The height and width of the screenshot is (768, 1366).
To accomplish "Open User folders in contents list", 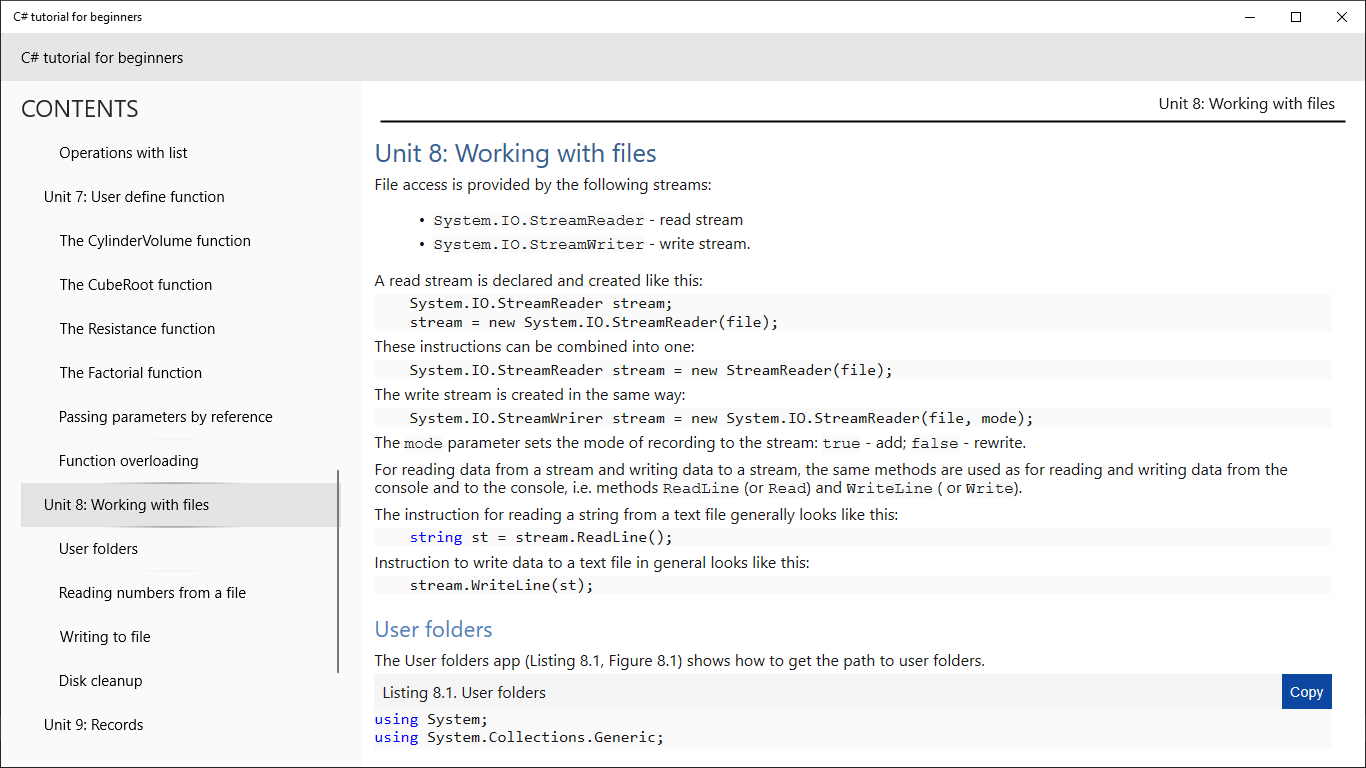I will [x=99, y=549].
